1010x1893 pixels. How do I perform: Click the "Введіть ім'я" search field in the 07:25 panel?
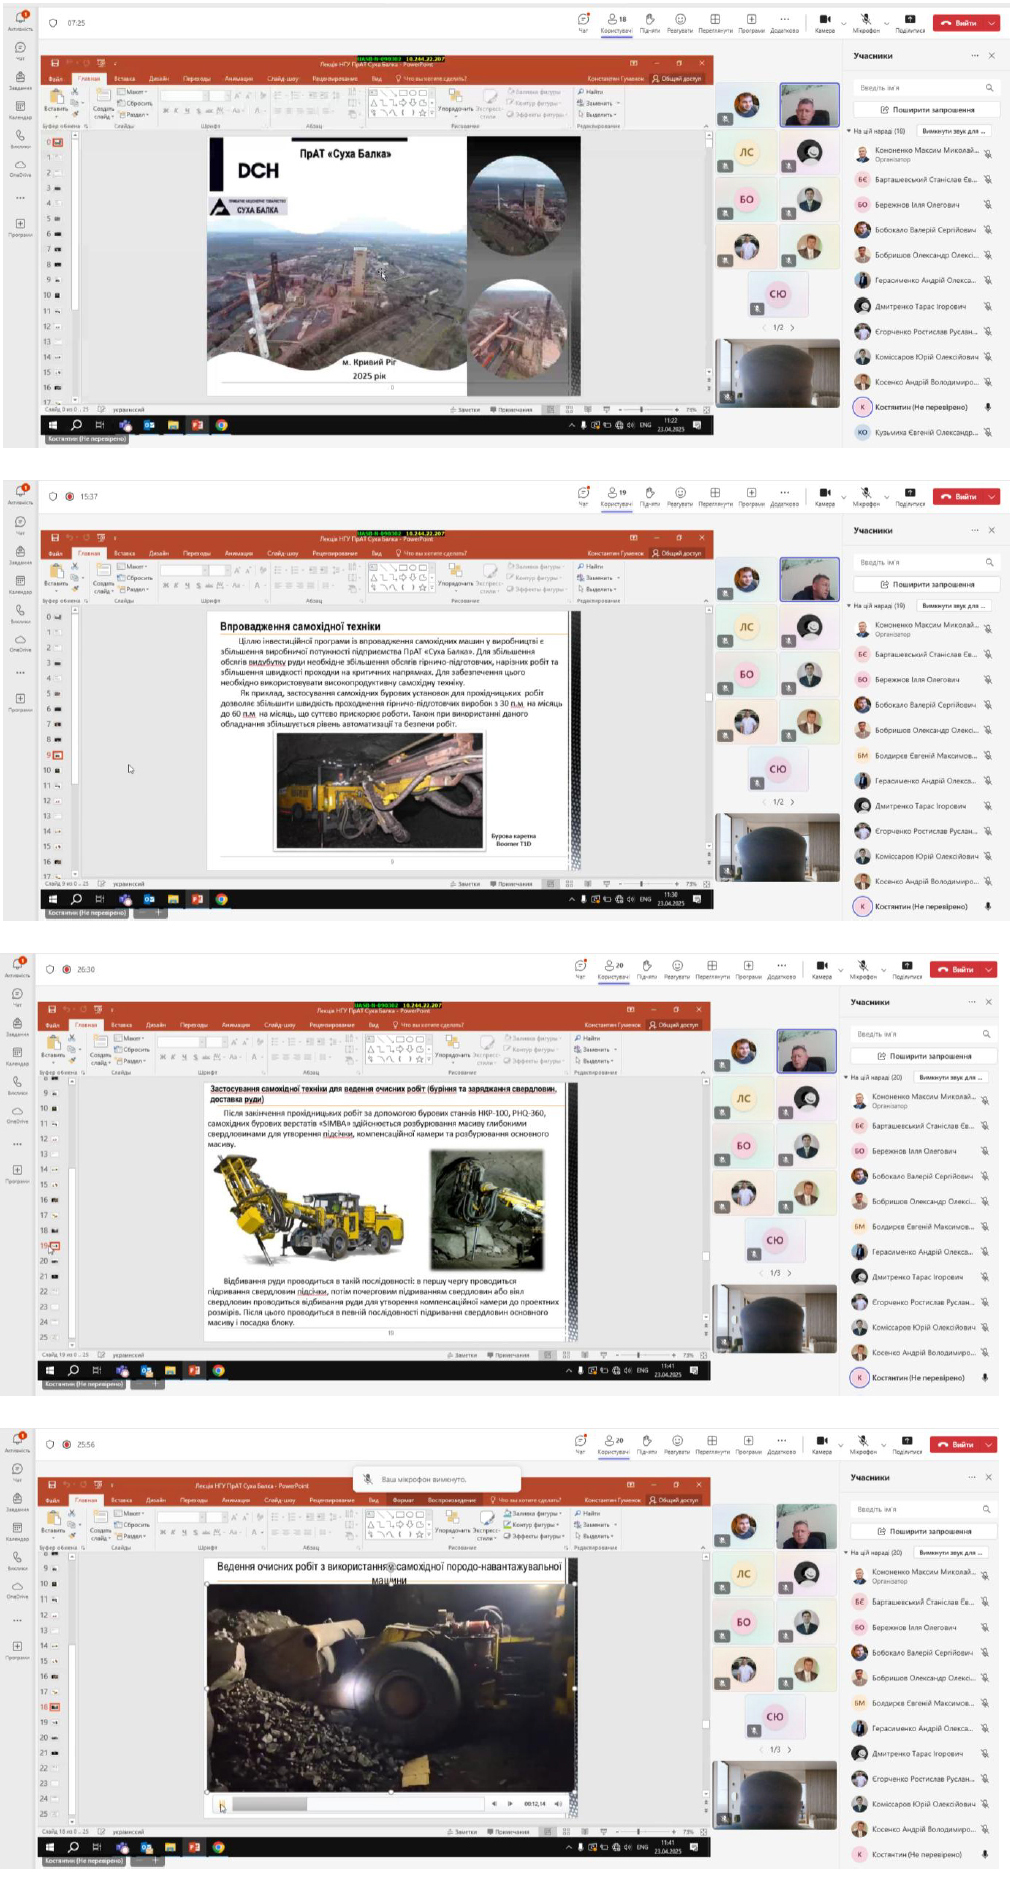[927, 88]
